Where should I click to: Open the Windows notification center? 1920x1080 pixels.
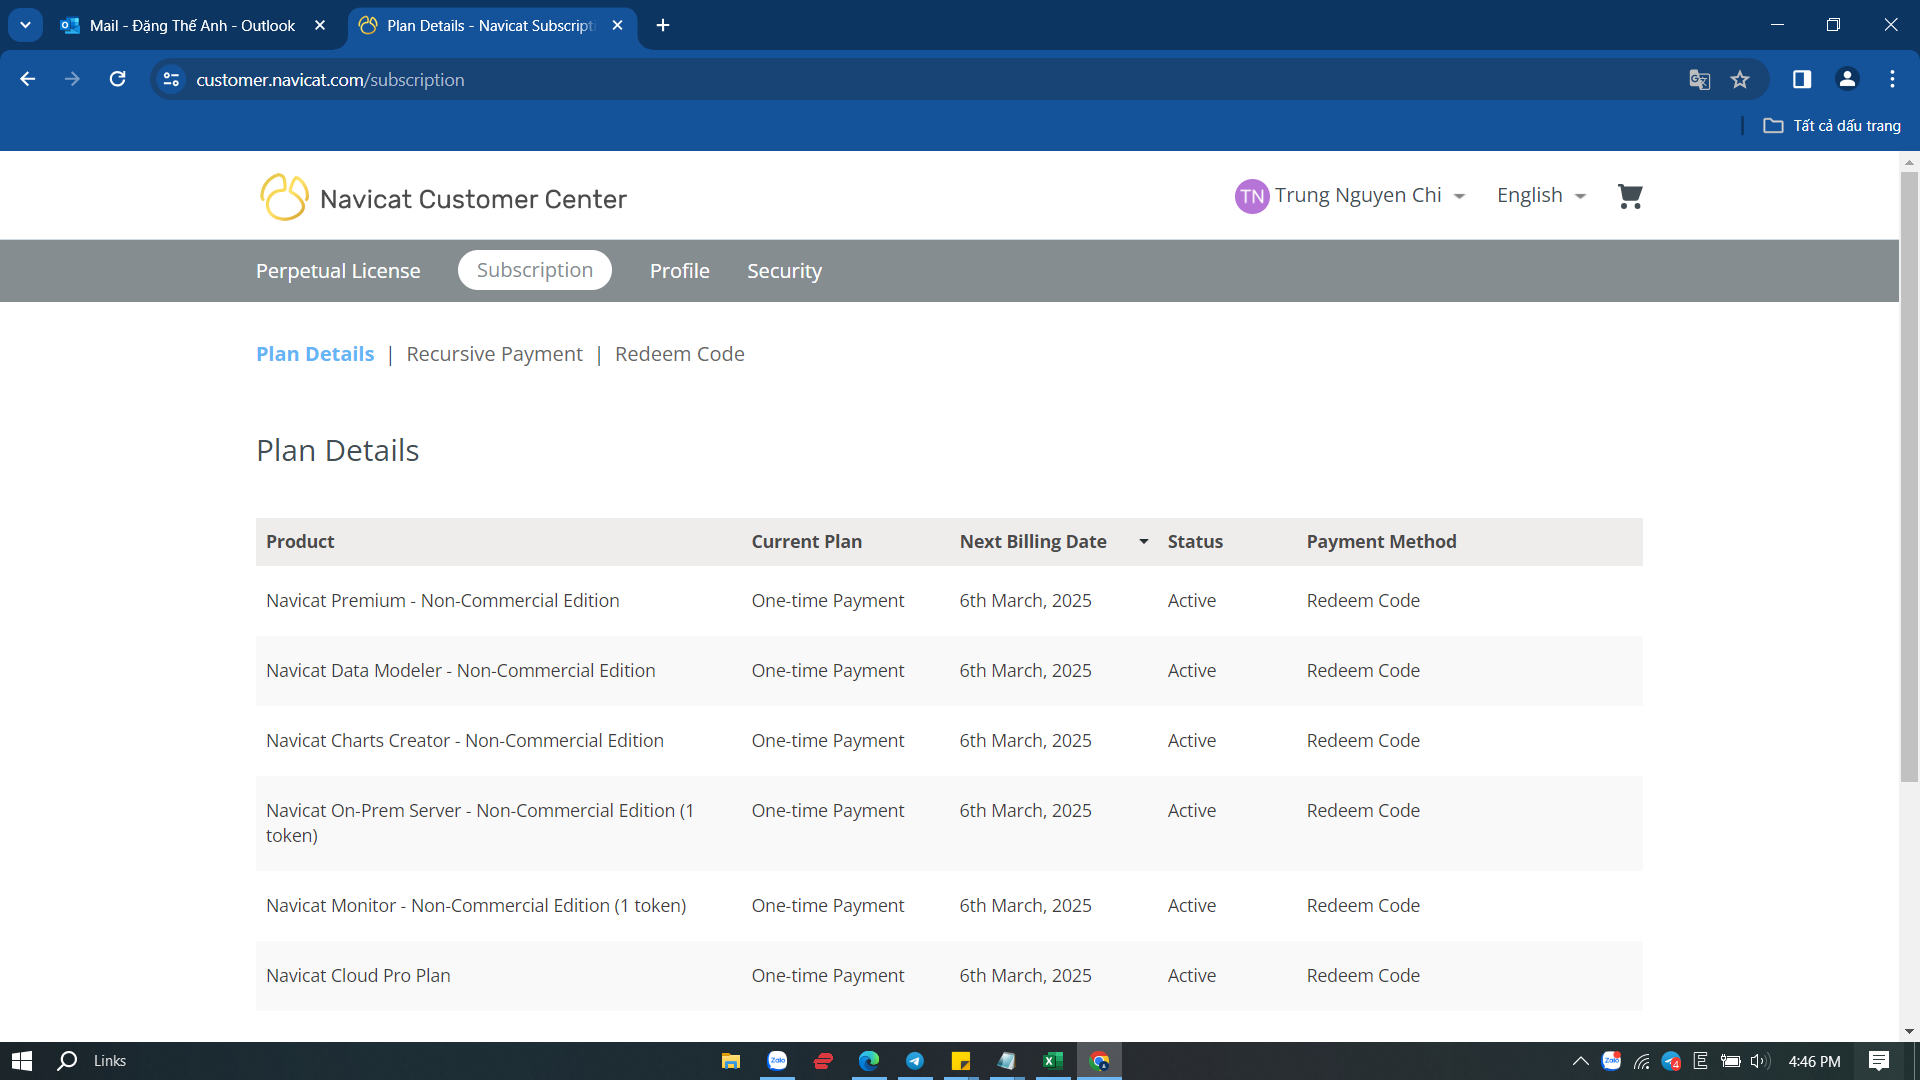(x=1879, y=1061)
